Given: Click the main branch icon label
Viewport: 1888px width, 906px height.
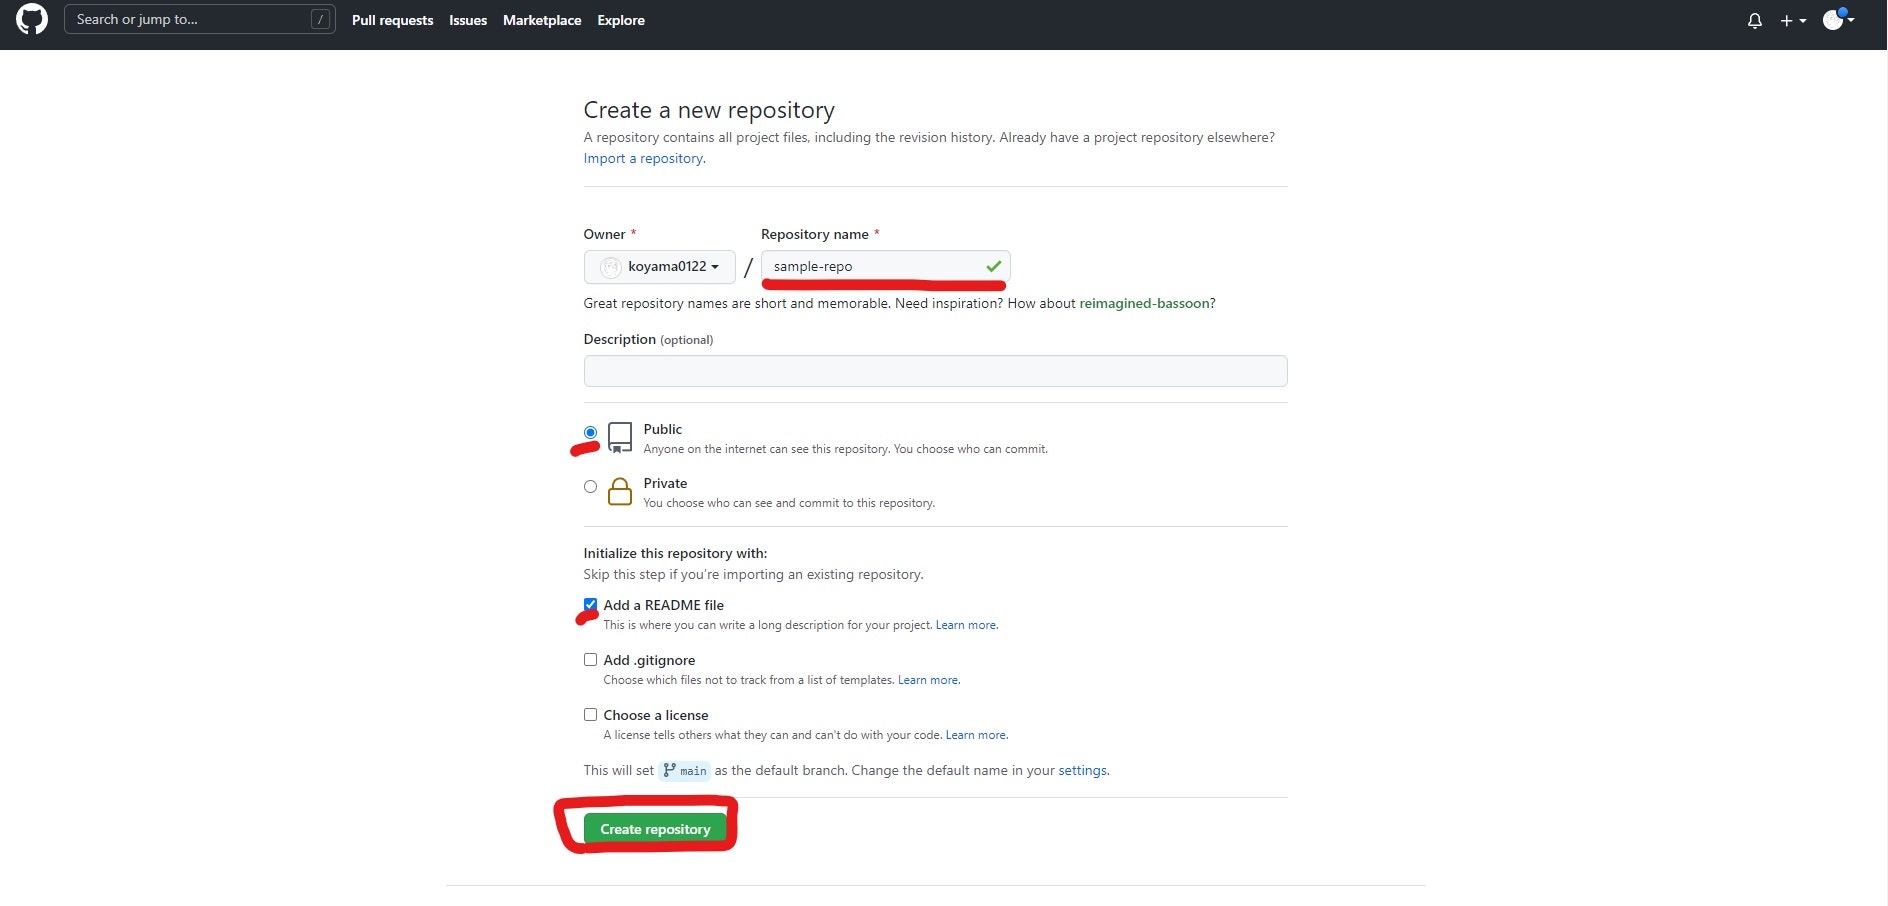Looking at the screenshot, I should click(685, 770).
